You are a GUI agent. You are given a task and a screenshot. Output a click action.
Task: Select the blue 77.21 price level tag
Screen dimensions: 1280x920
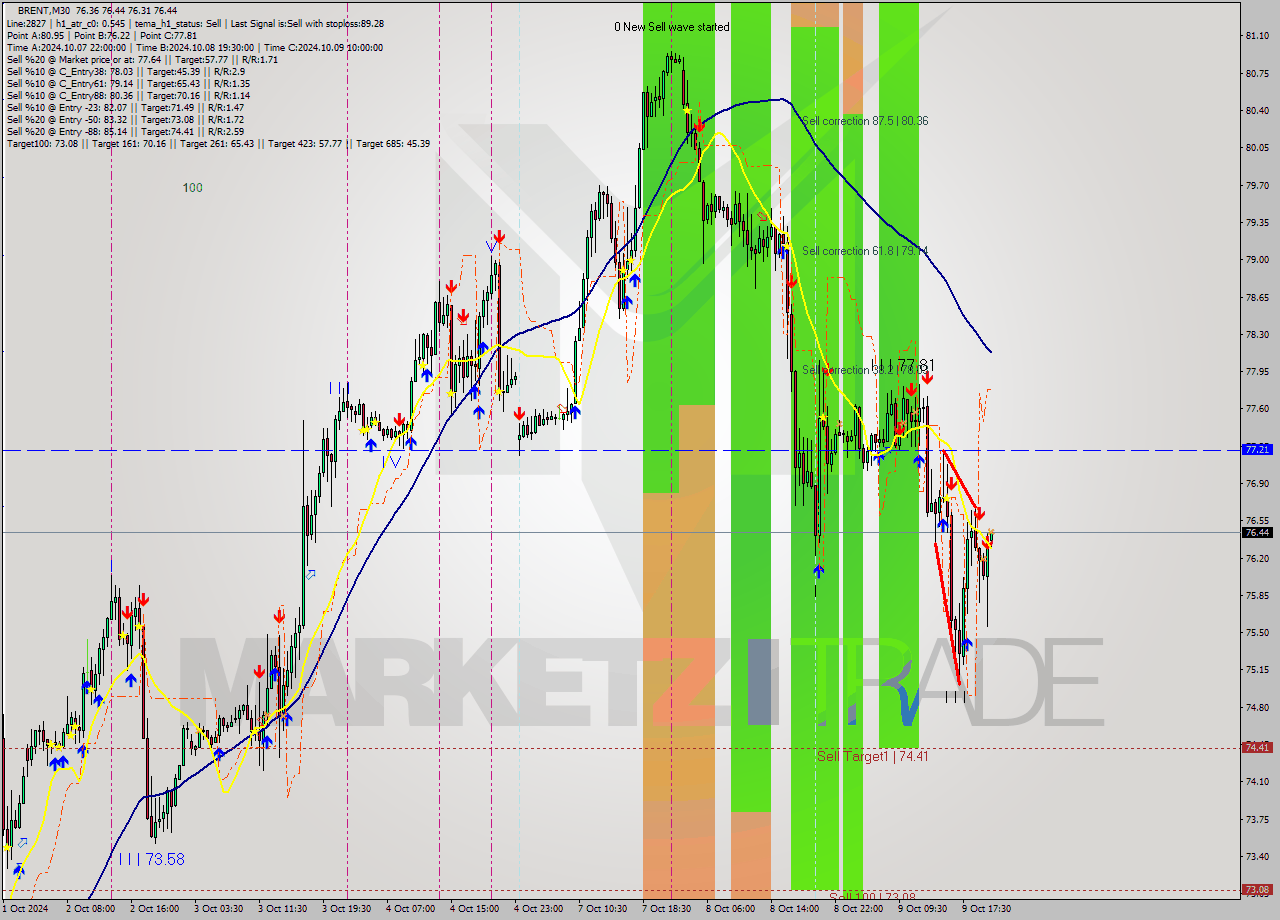pos(1257,450)
